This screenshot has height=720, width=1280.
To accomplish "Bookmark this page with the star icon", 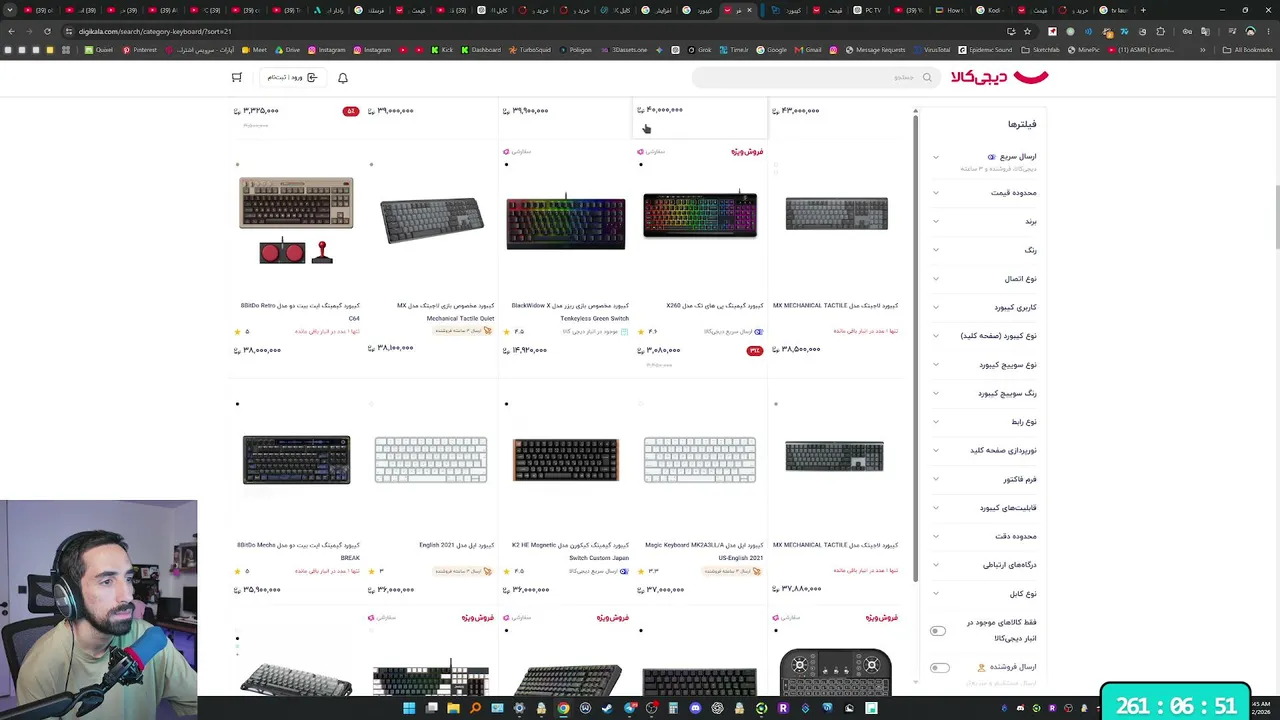I will 1027,31.
